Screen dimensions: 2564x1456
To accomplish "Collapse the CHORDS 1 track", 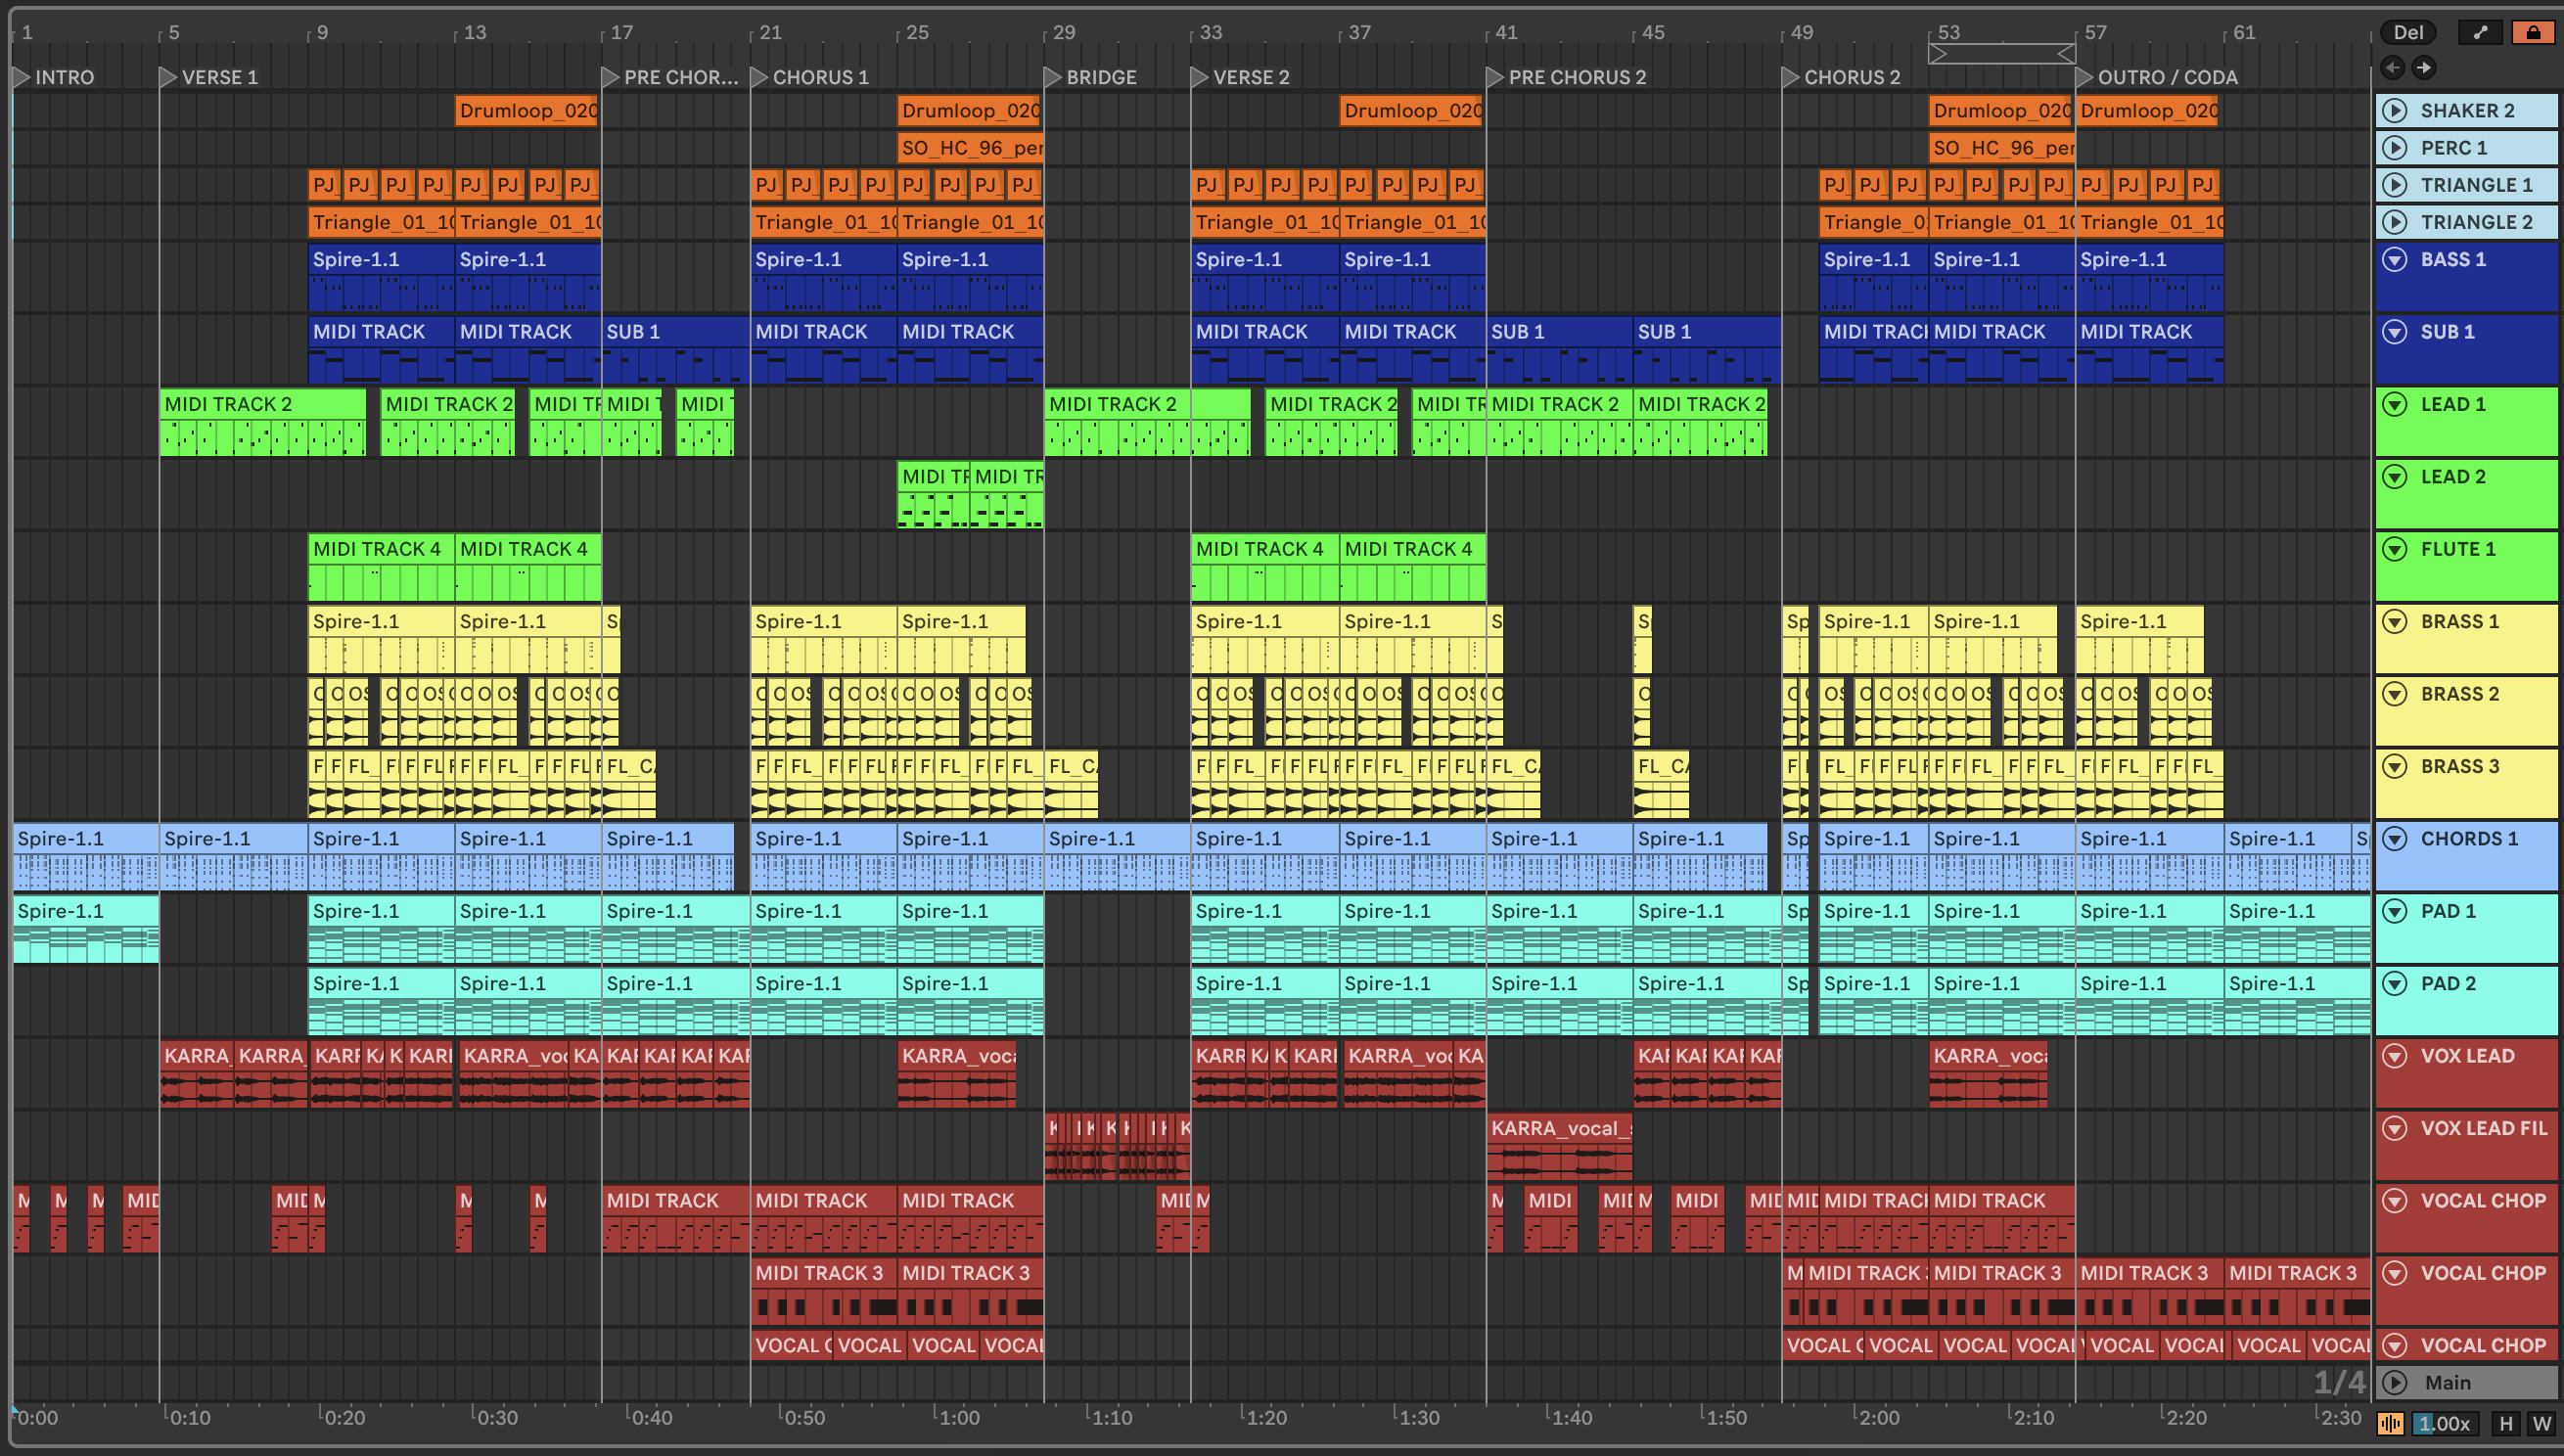I will 2394,839.
